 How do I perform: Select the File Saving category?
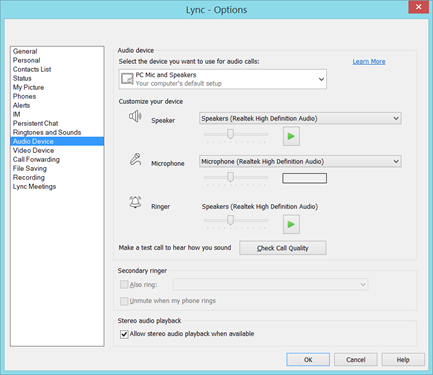coord(57,168)
